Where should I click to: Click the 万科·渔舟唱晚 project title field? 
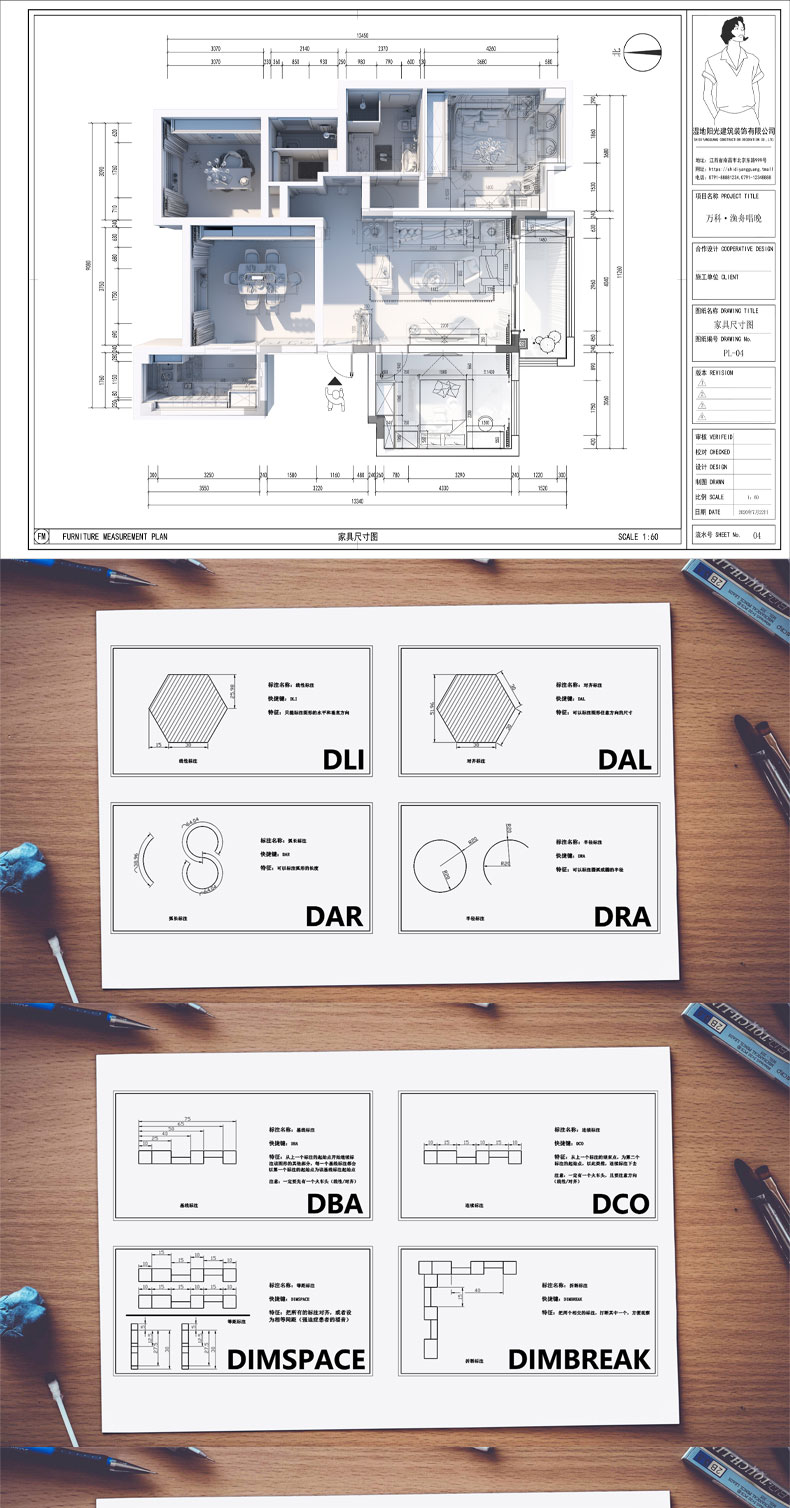(733, 217)
